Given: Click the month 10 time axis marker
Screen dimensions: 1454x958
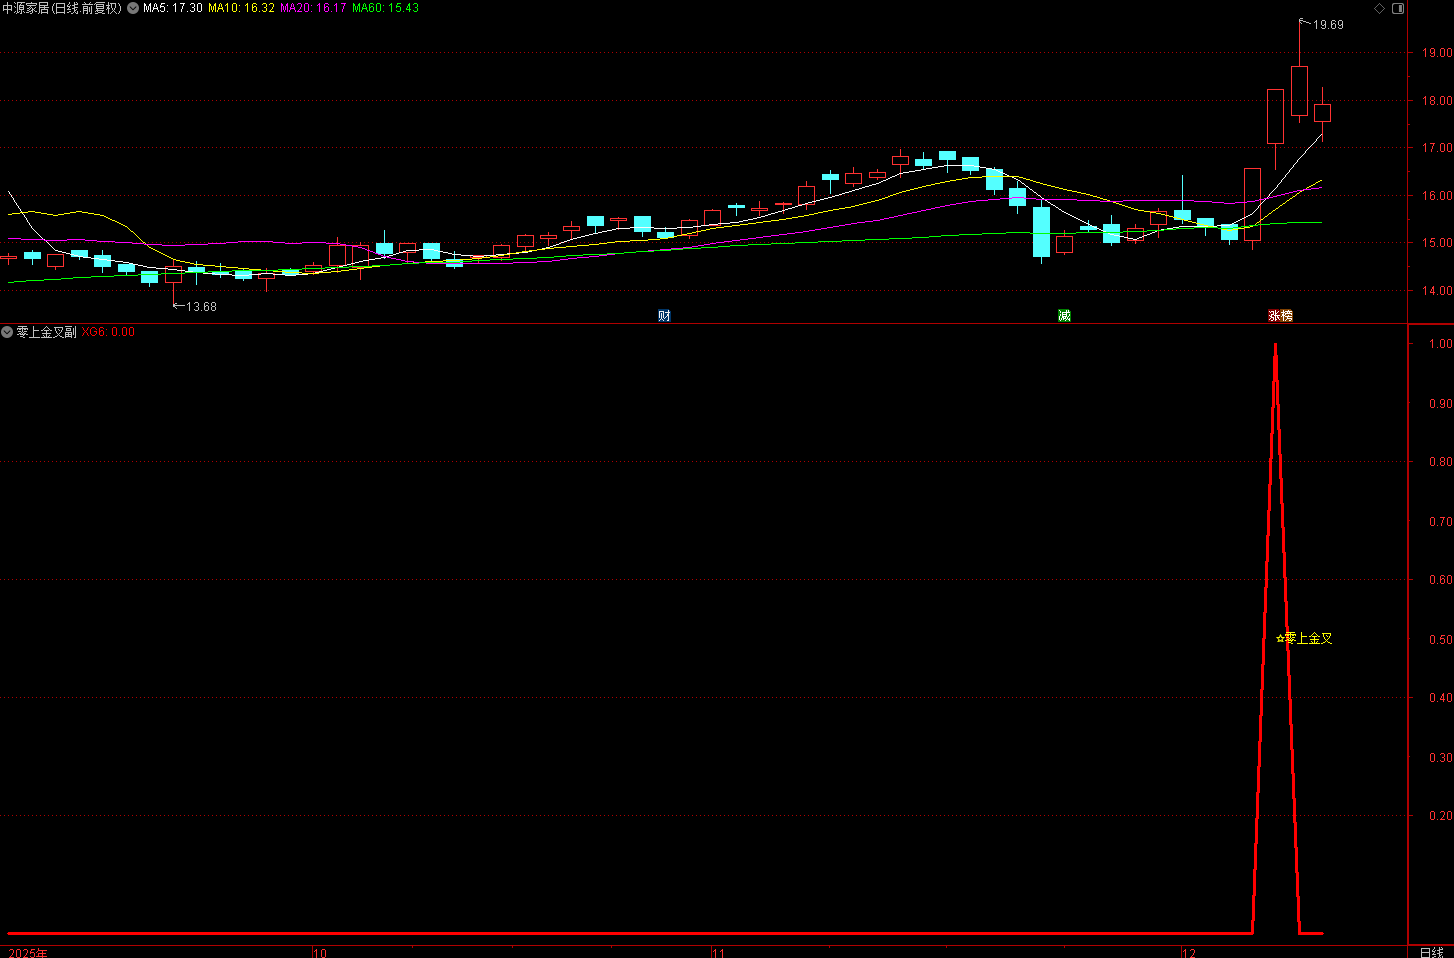Looking at the screenshot, I should [320, 952].
